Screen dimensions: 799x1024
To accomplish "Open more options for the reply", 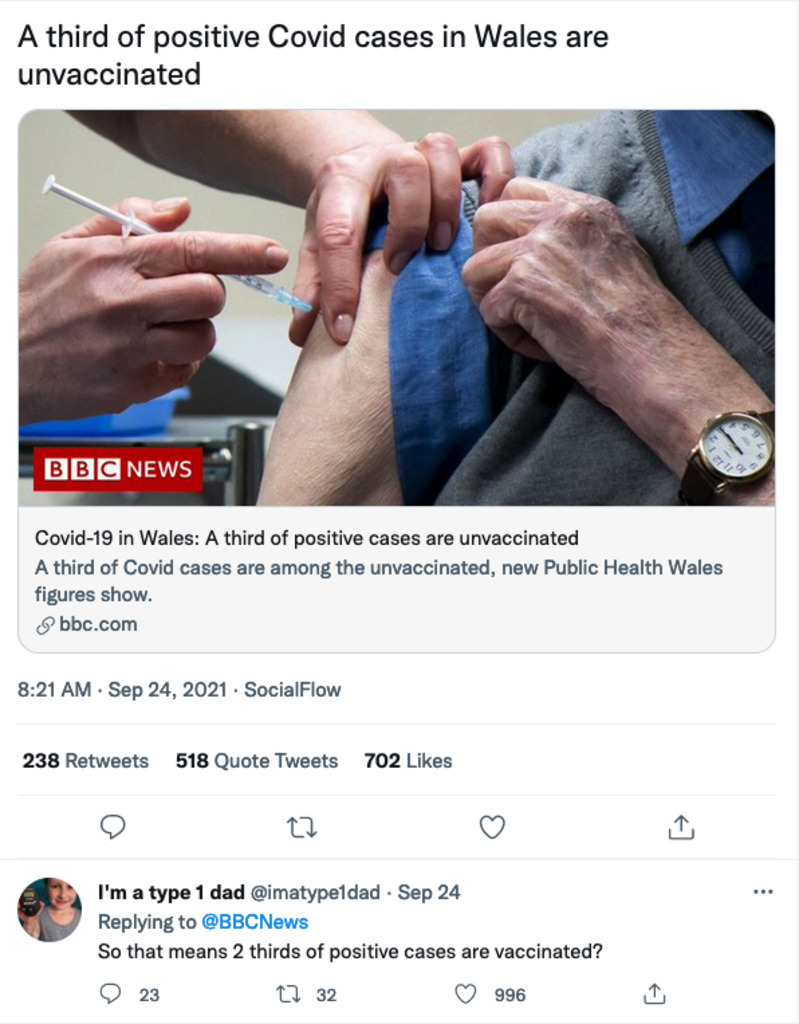I will point(762,892).
